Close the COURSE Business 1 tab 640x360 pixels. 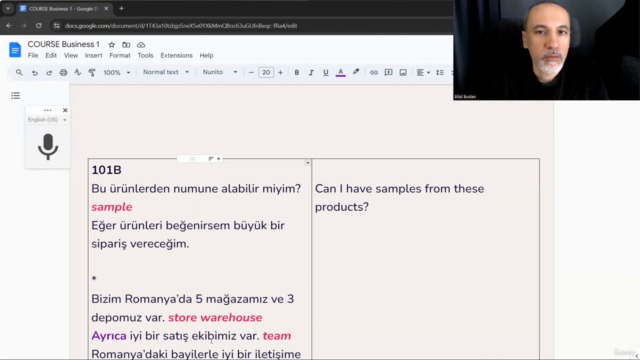click(x=106, y=8)
